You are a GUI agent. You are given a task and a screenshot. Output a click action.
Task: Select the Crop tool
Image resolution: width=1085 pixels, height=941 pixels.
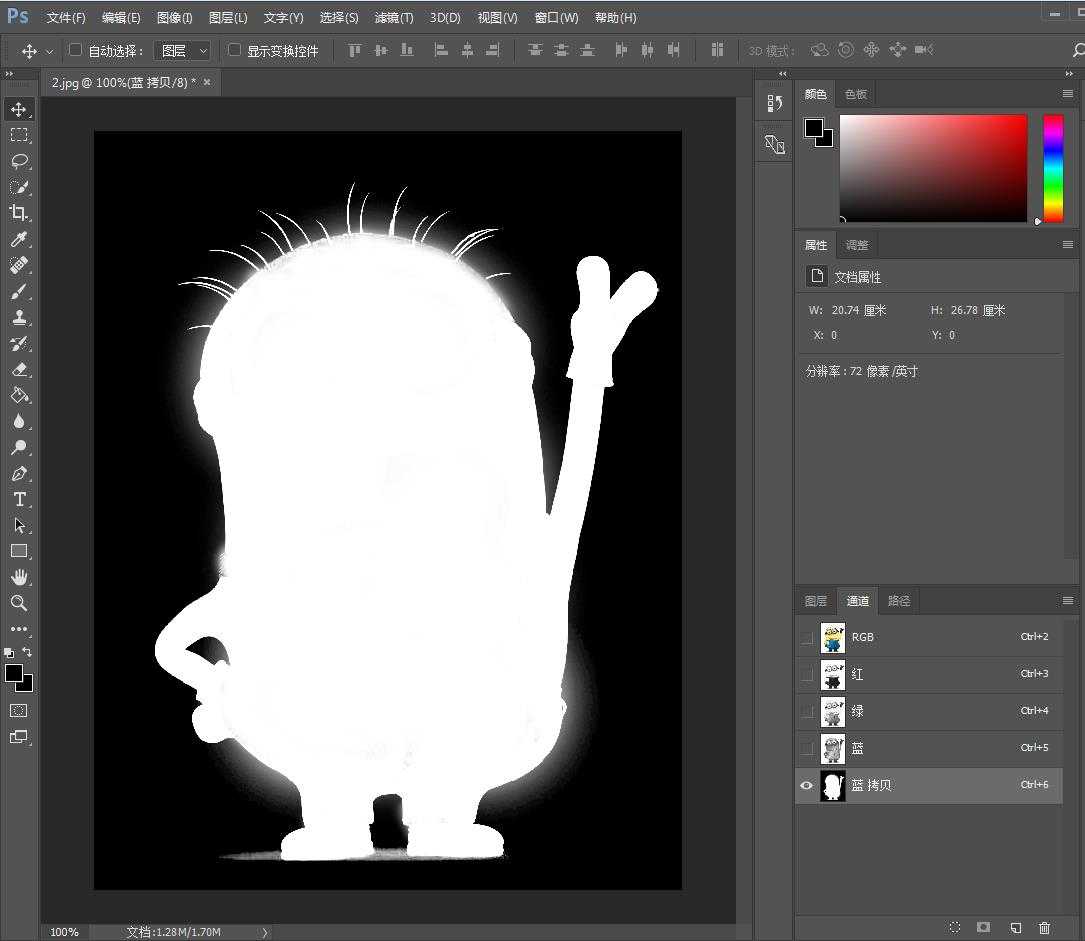[19, 212]
